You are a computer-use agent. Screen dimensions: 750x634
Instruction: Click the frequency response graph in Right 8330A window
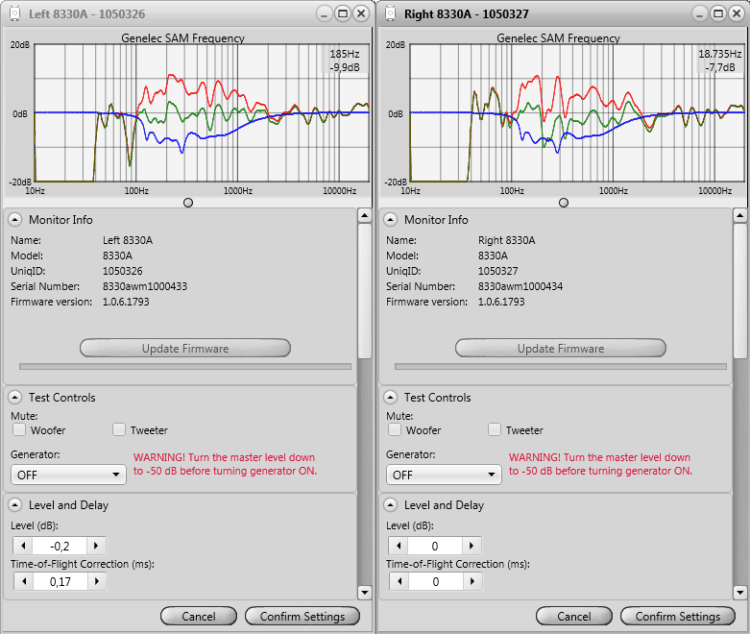[x=577, y=113]
